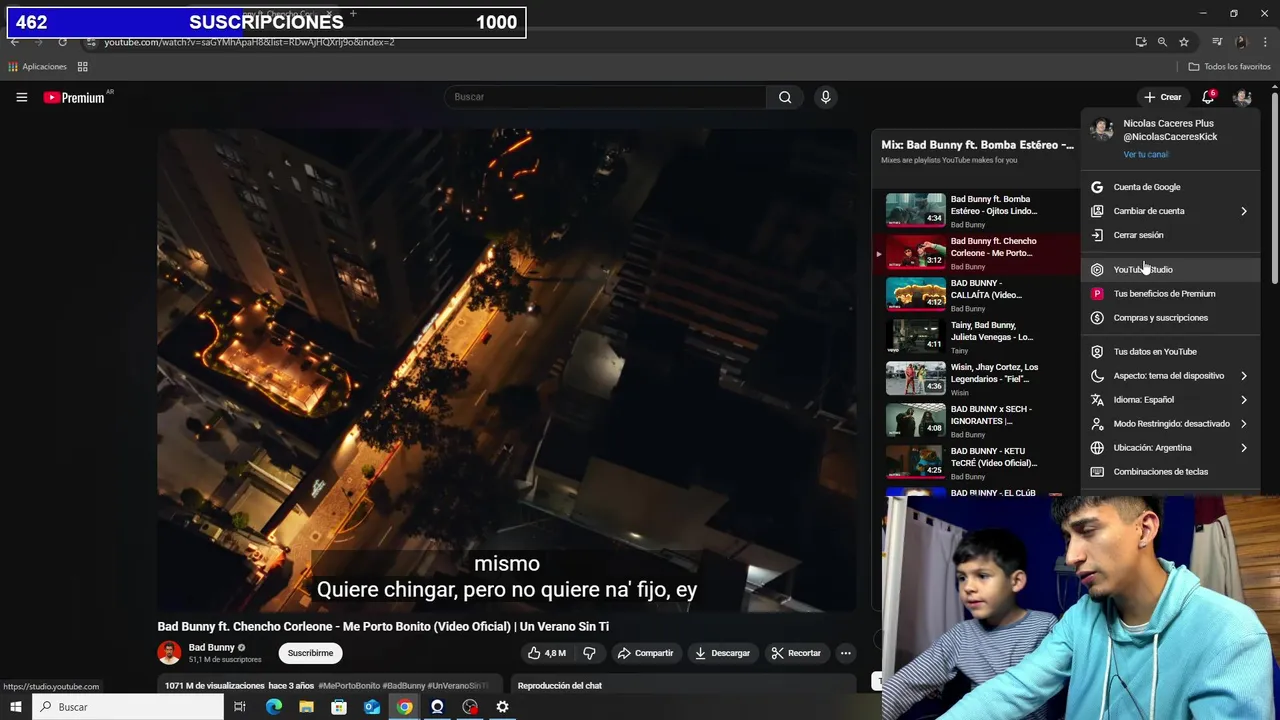Select Cuenta de Google menu entry

click(1171, 187)
